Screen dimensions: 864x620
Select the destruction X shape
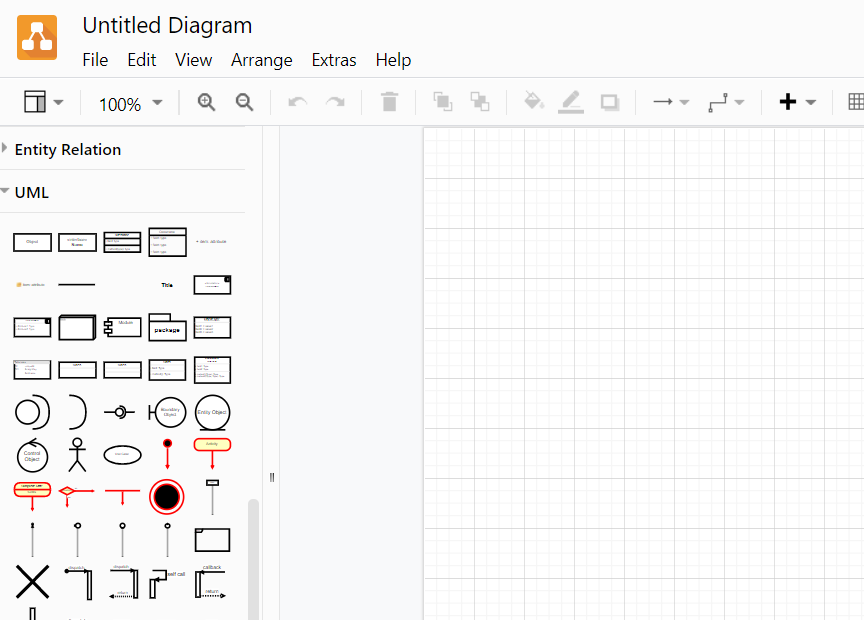pyautogui.click(x=33, y=582)
